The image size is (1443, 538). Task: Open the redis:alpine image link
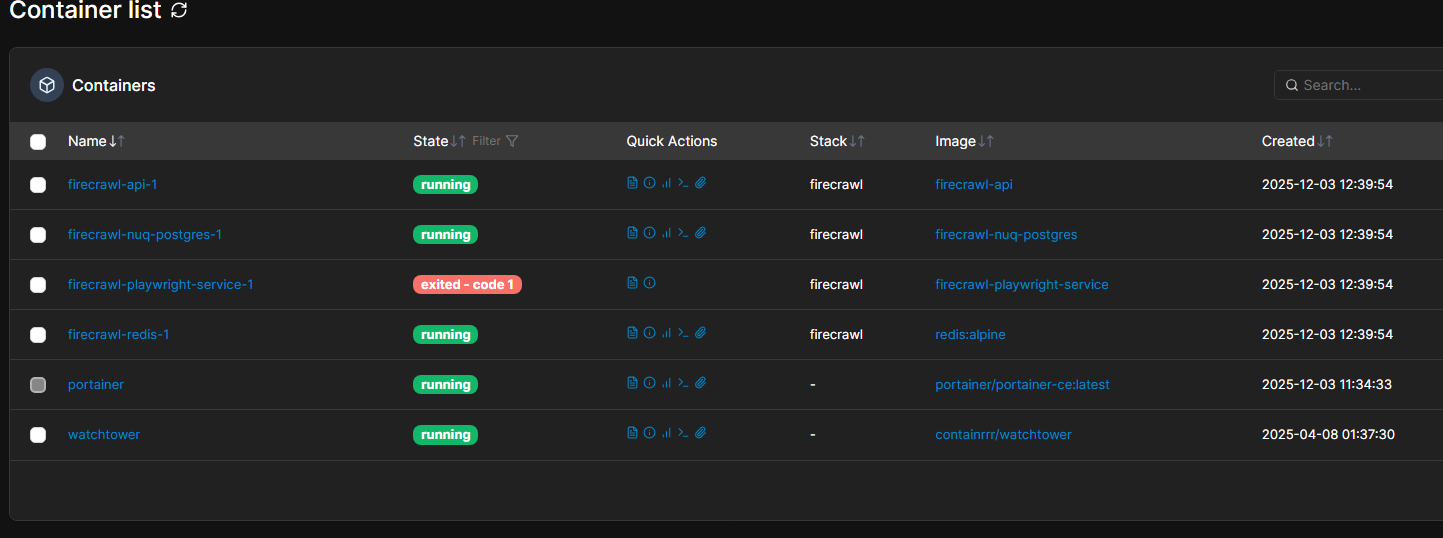tap(970, 334)
